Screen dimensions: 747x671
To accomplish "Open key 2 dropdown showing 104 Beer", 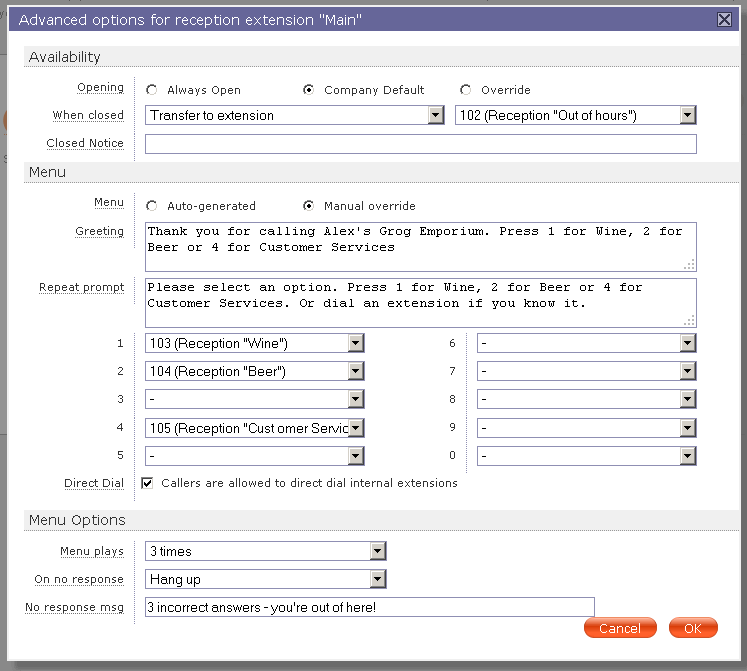I will click(255, 371).
